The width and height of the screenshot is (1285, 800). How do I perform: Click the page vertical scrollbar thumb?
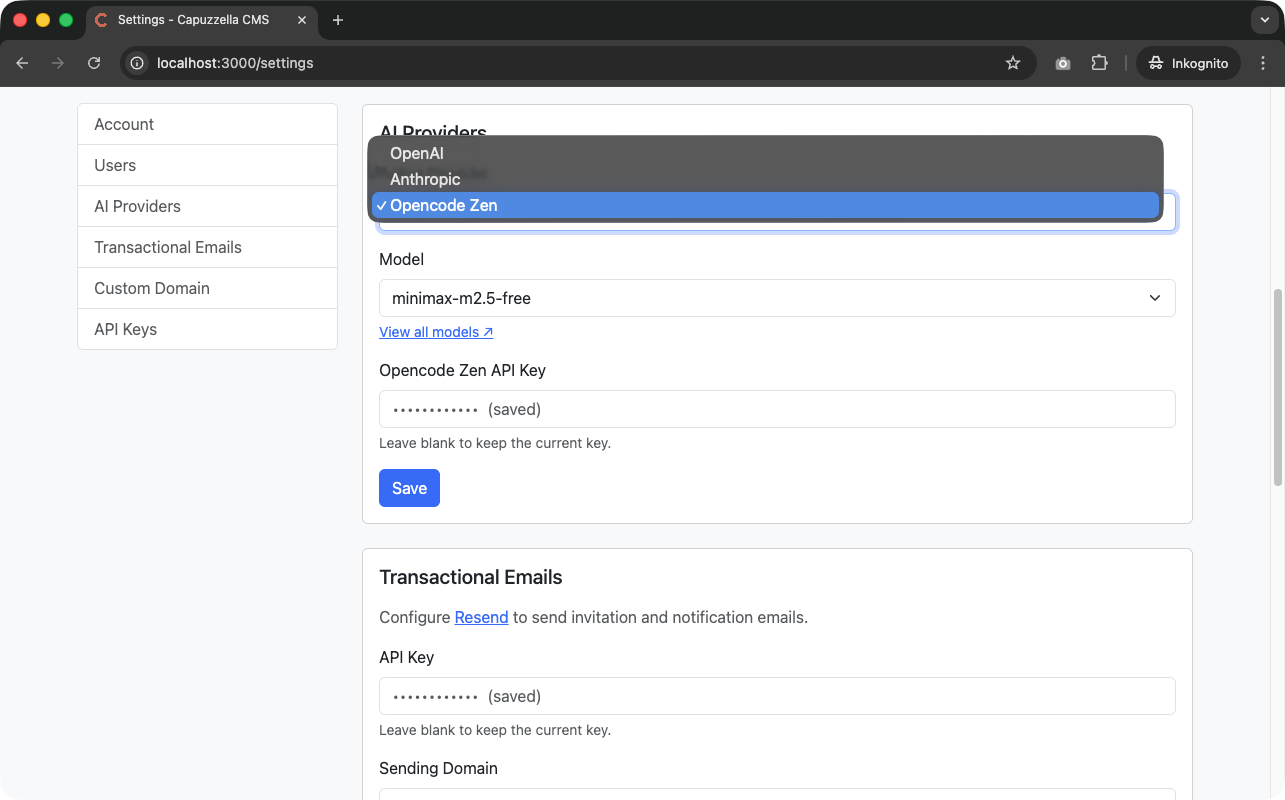point(1277,387)
